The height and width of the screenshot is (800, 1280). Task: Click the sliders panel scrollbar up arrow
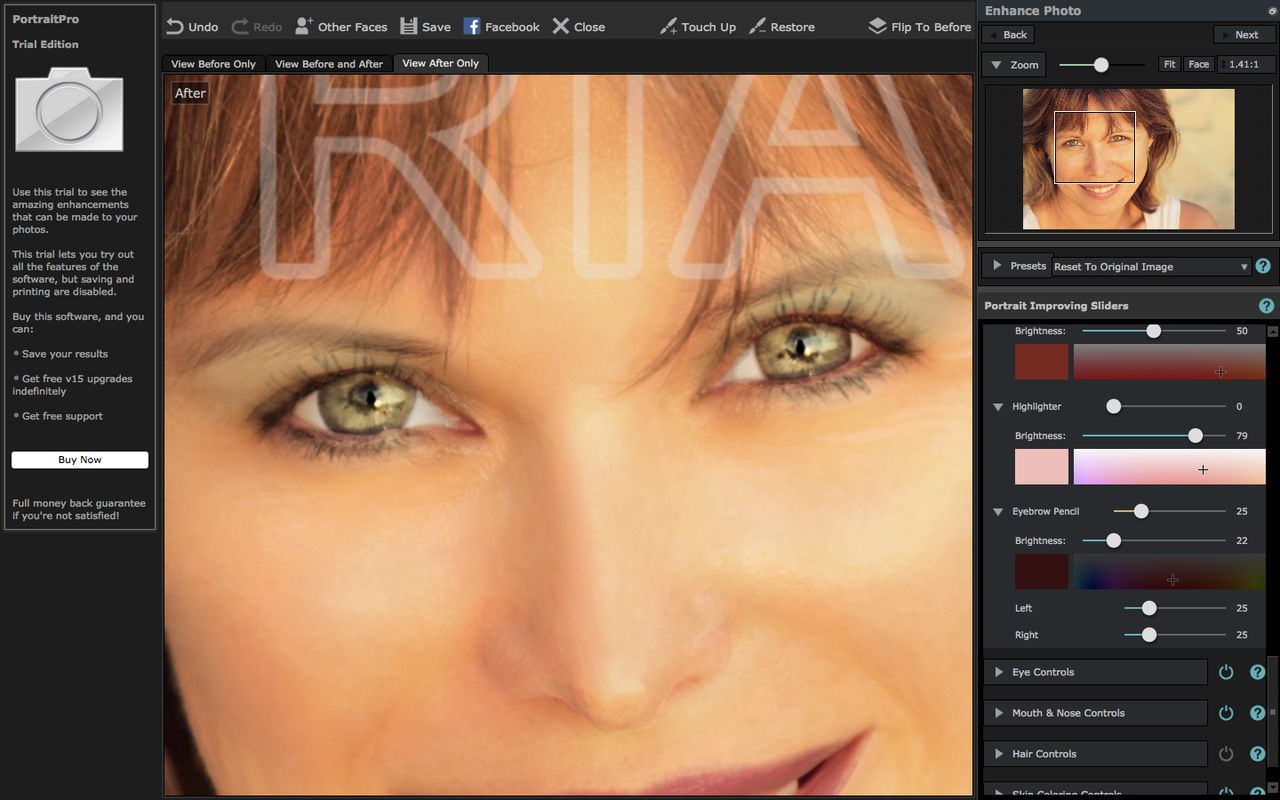(x=1272, y=331)
